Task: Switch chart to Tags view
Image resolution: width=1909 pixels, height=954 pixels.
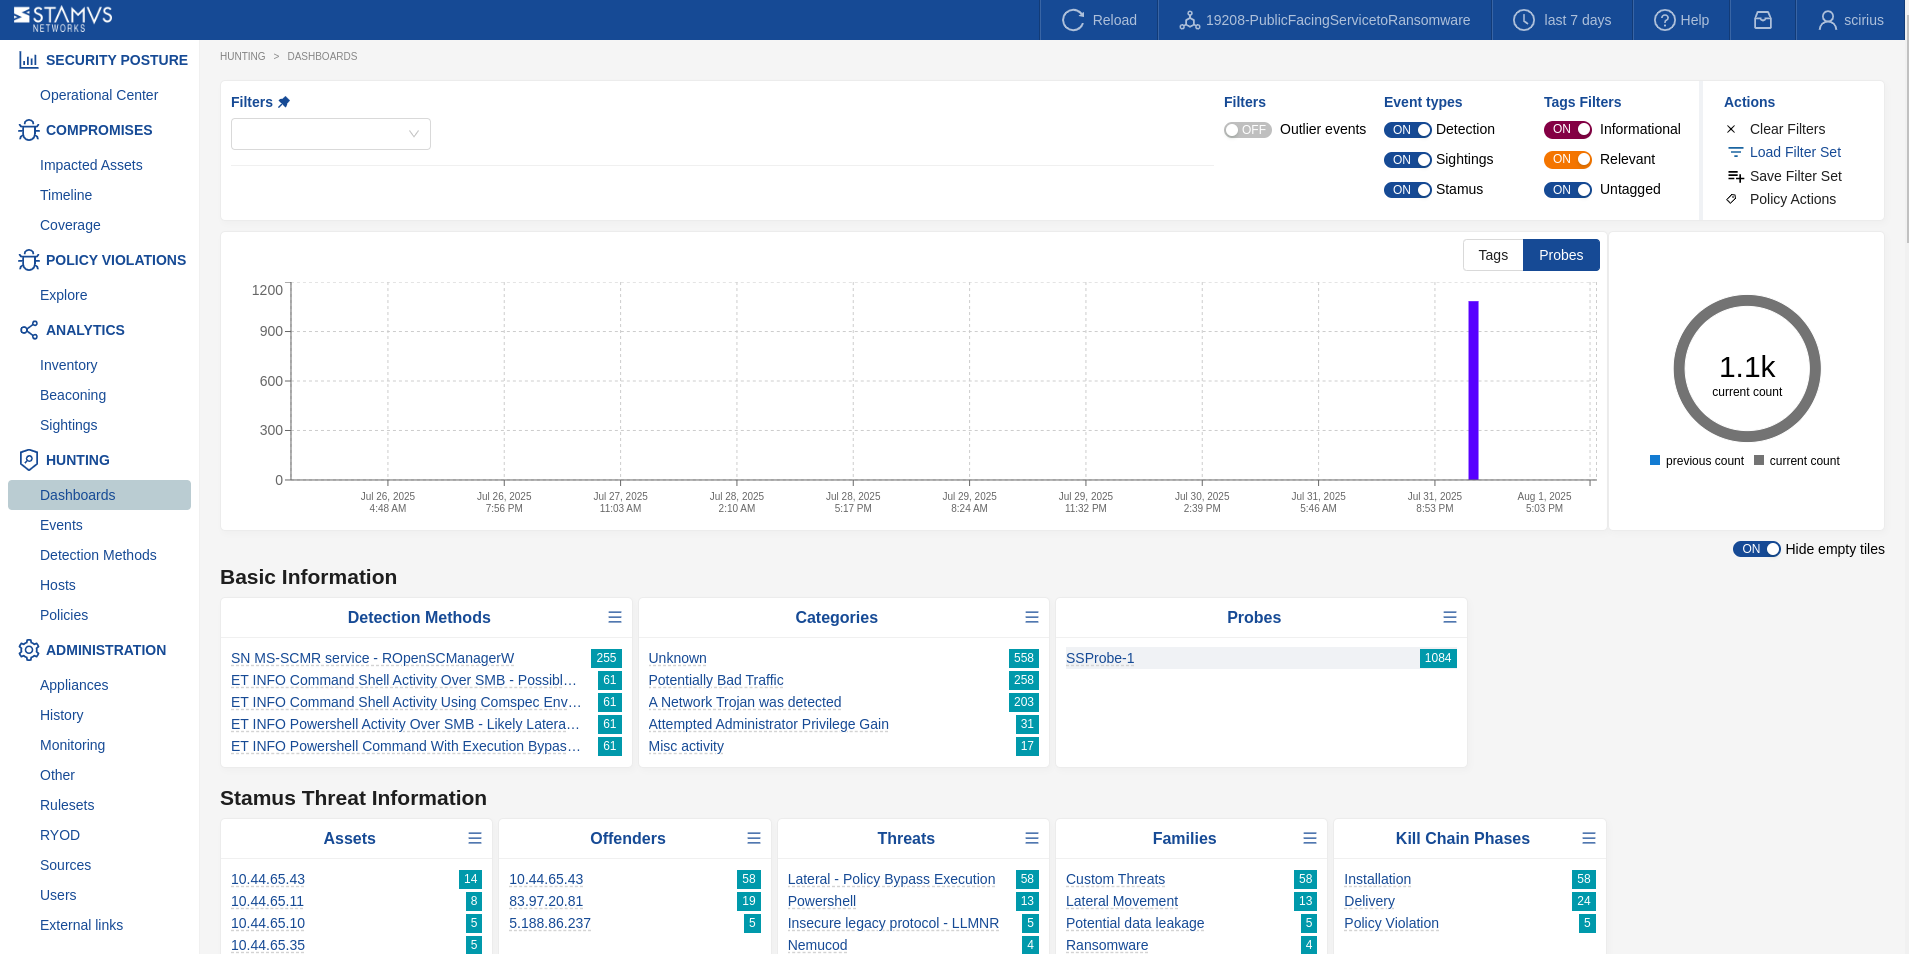Action: pyautogui.click(x=1492, y=255)
